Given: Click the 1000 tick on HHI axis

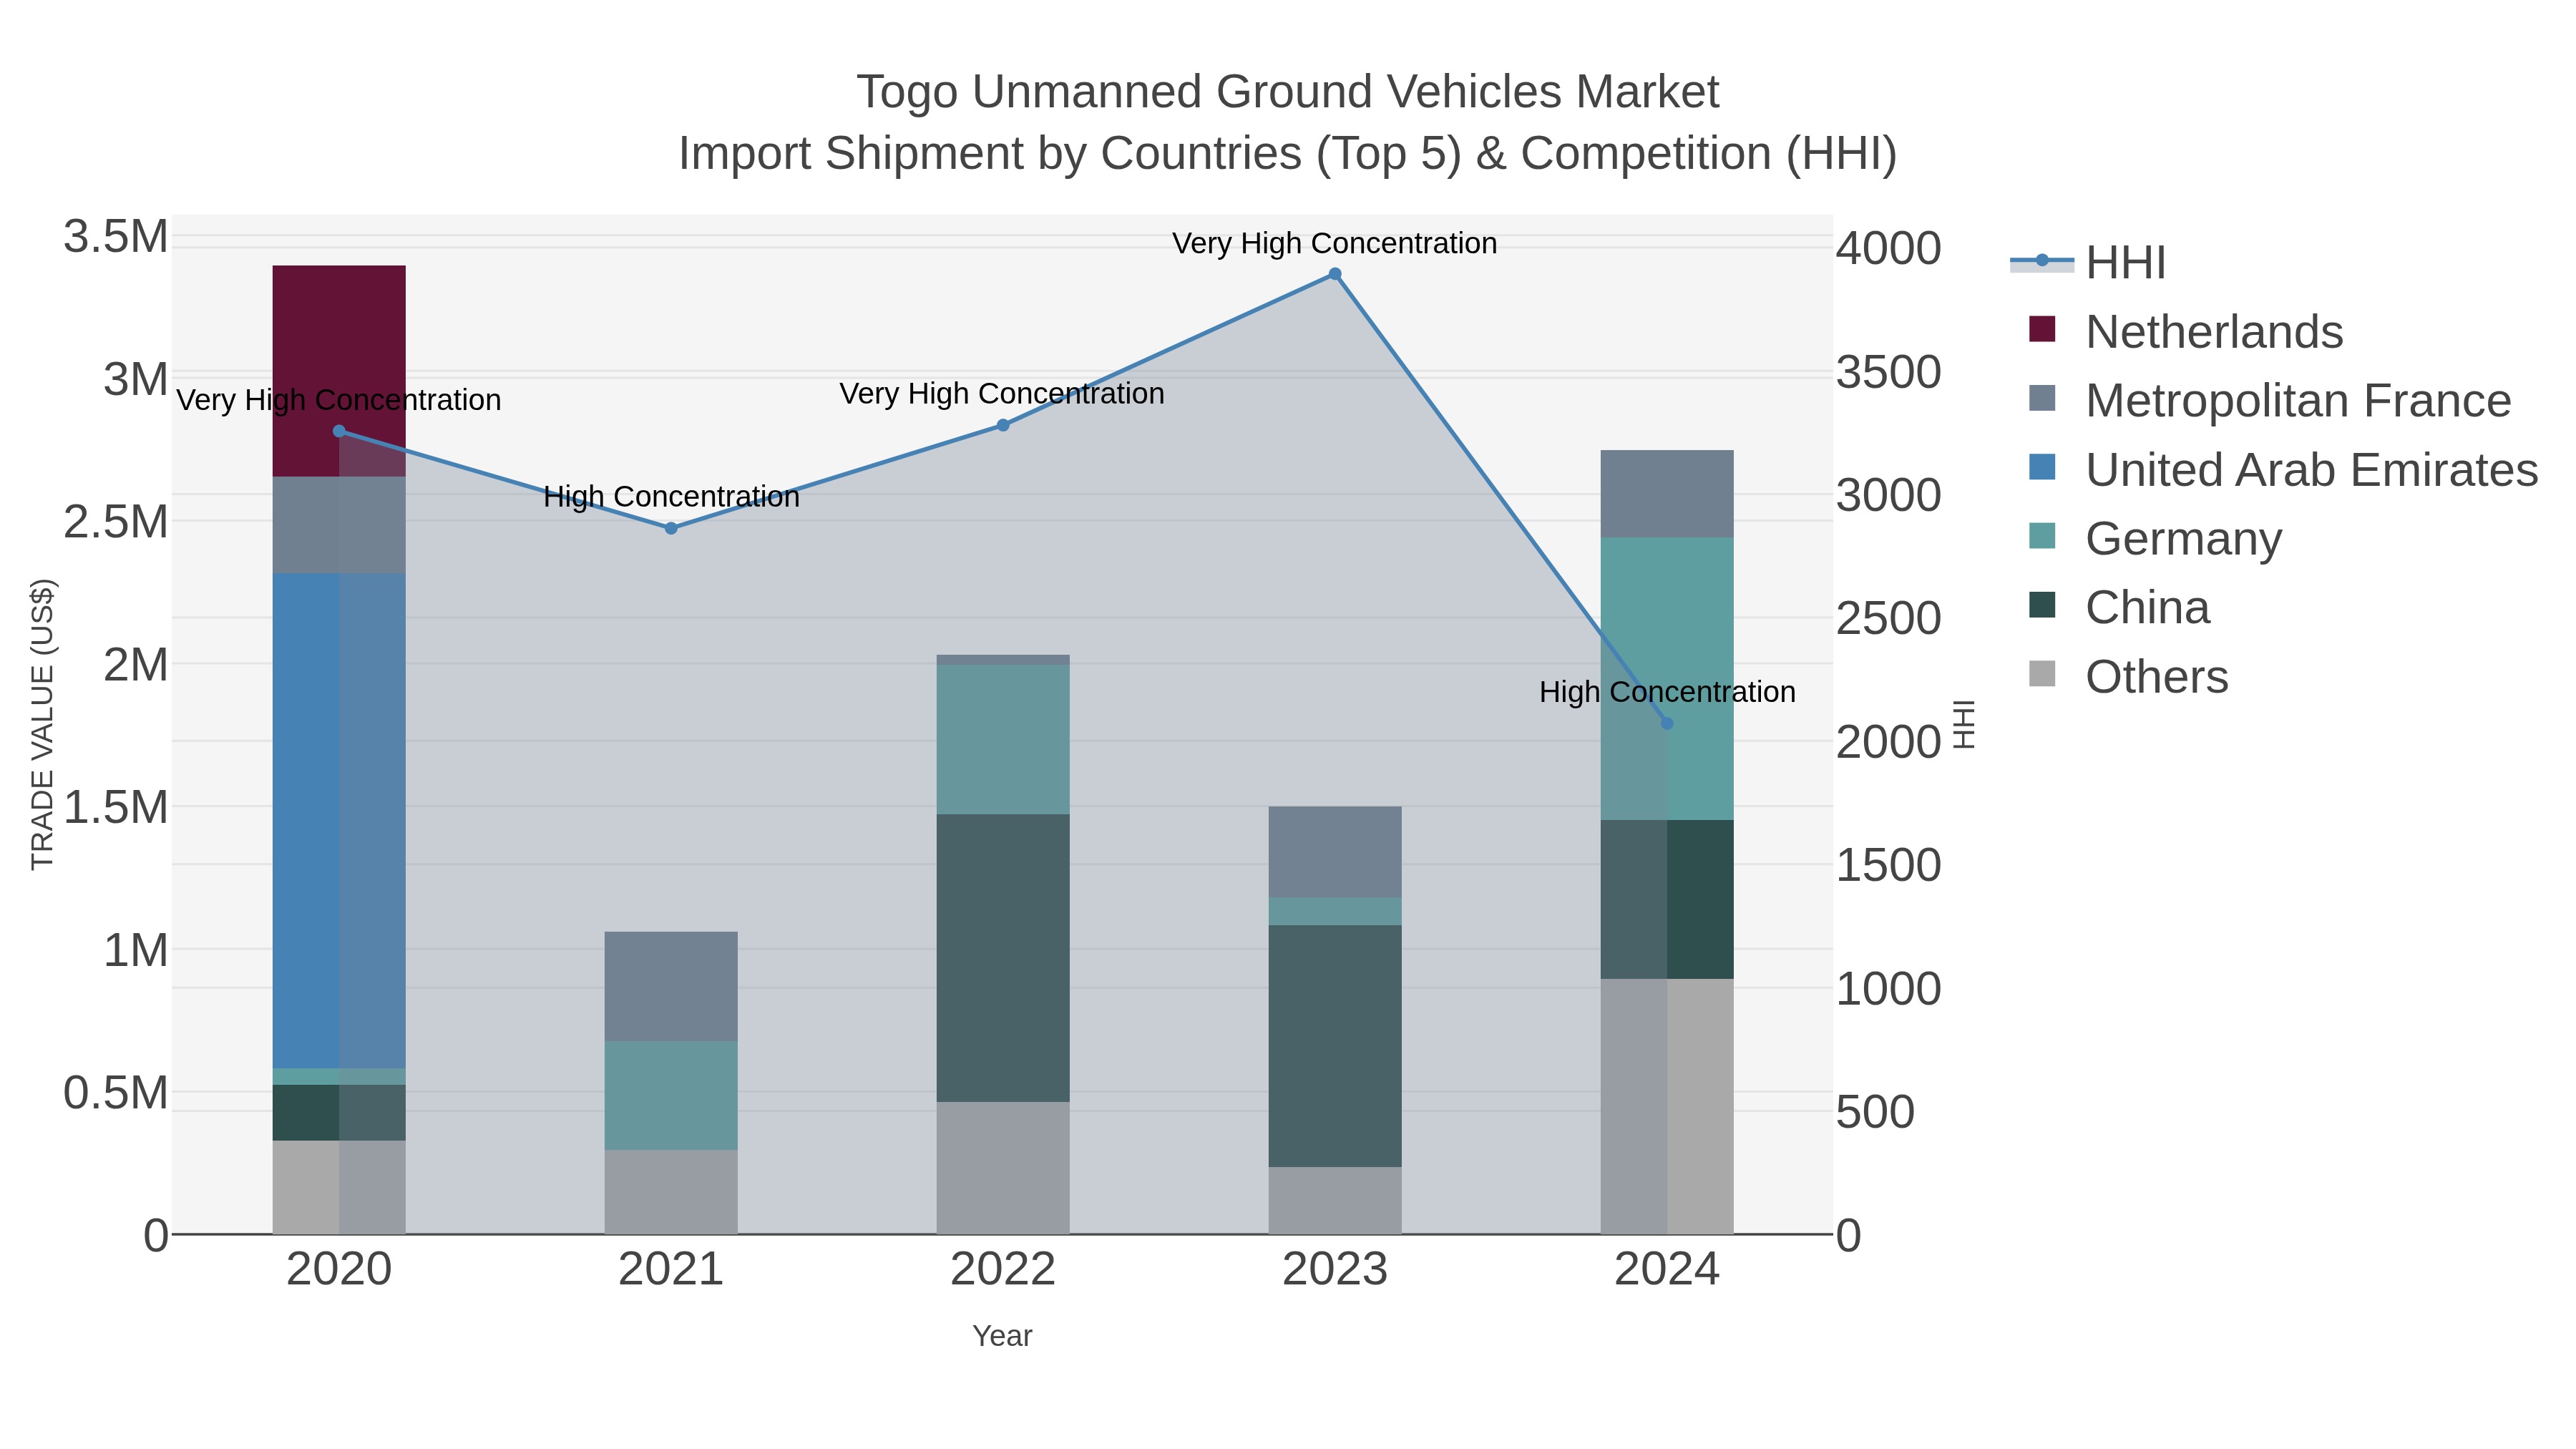Looking at the screenshot, I should click(x=1888, y=989).
